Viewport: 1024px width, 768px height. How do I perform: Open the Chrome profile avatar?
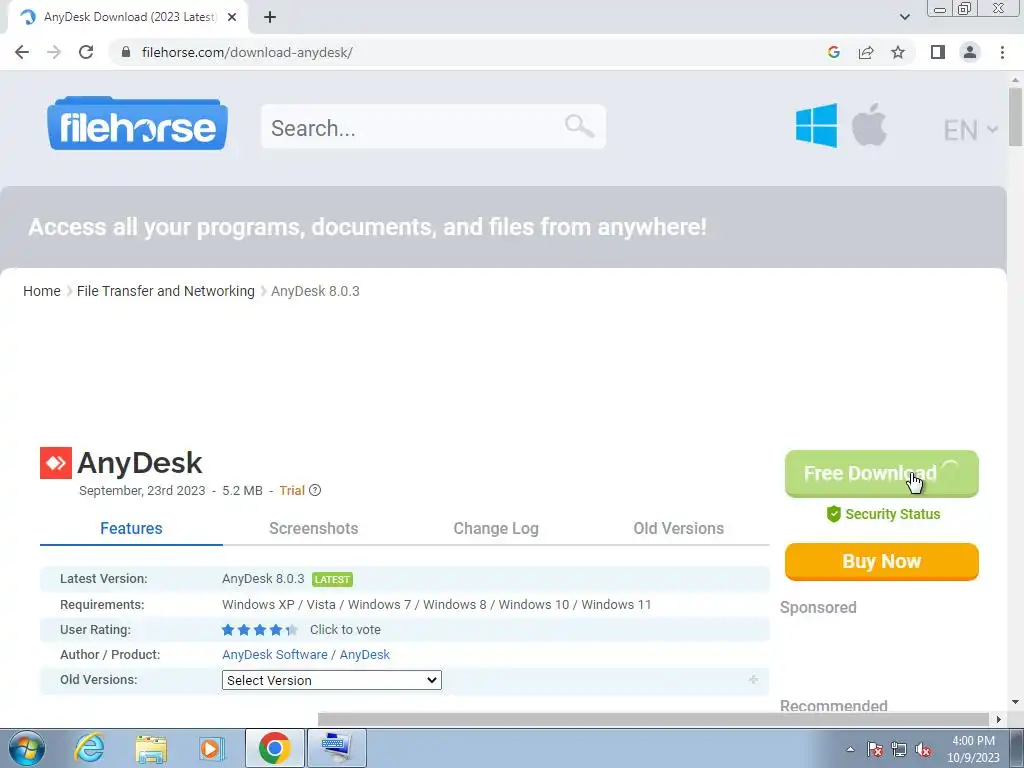tap(970, 52)
